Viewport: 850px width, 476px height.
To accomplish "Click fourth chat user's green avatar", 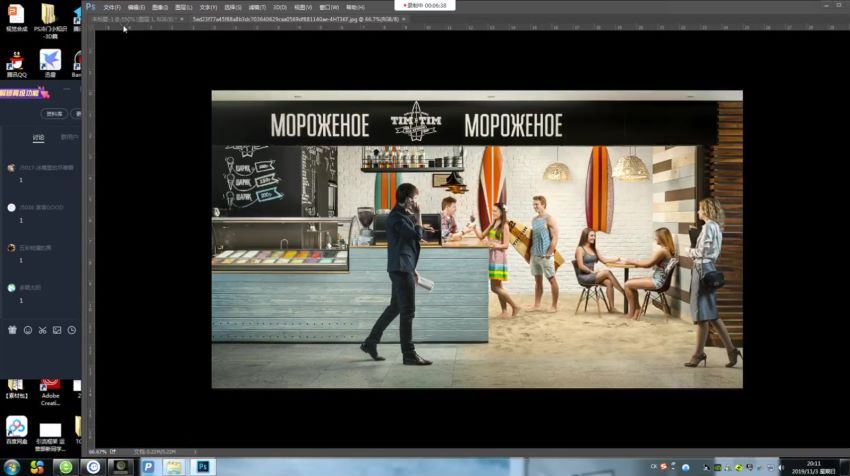I will tap(11, 288).
